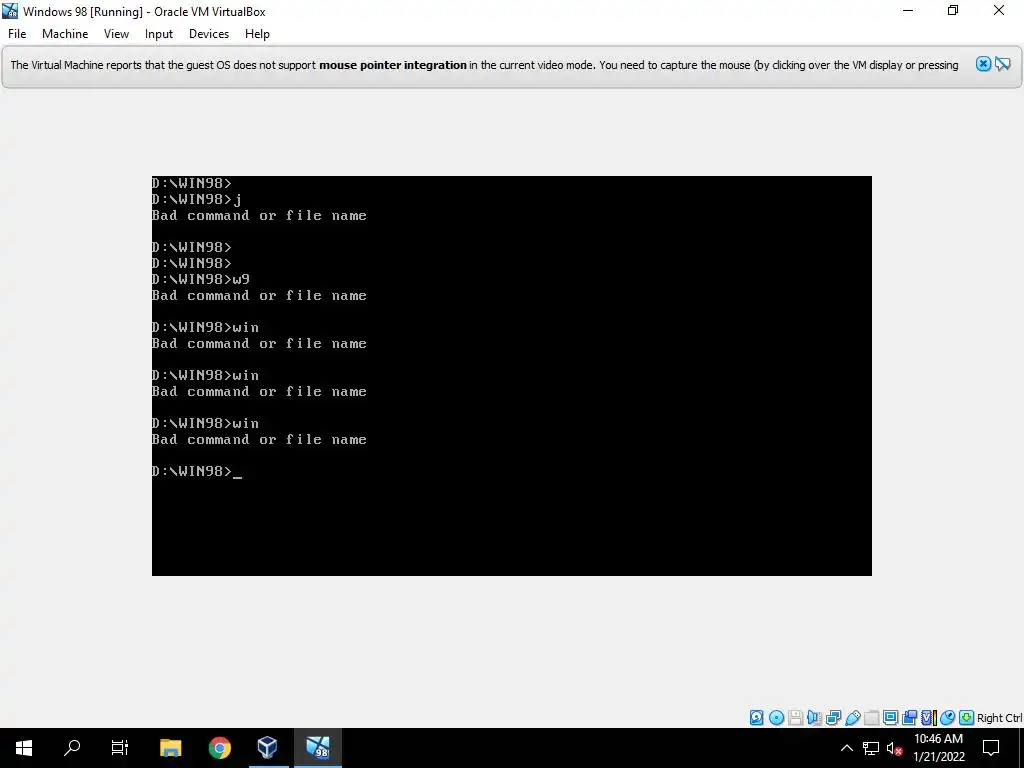
Task: Click the audio status icon
Action: click(814, 718)
